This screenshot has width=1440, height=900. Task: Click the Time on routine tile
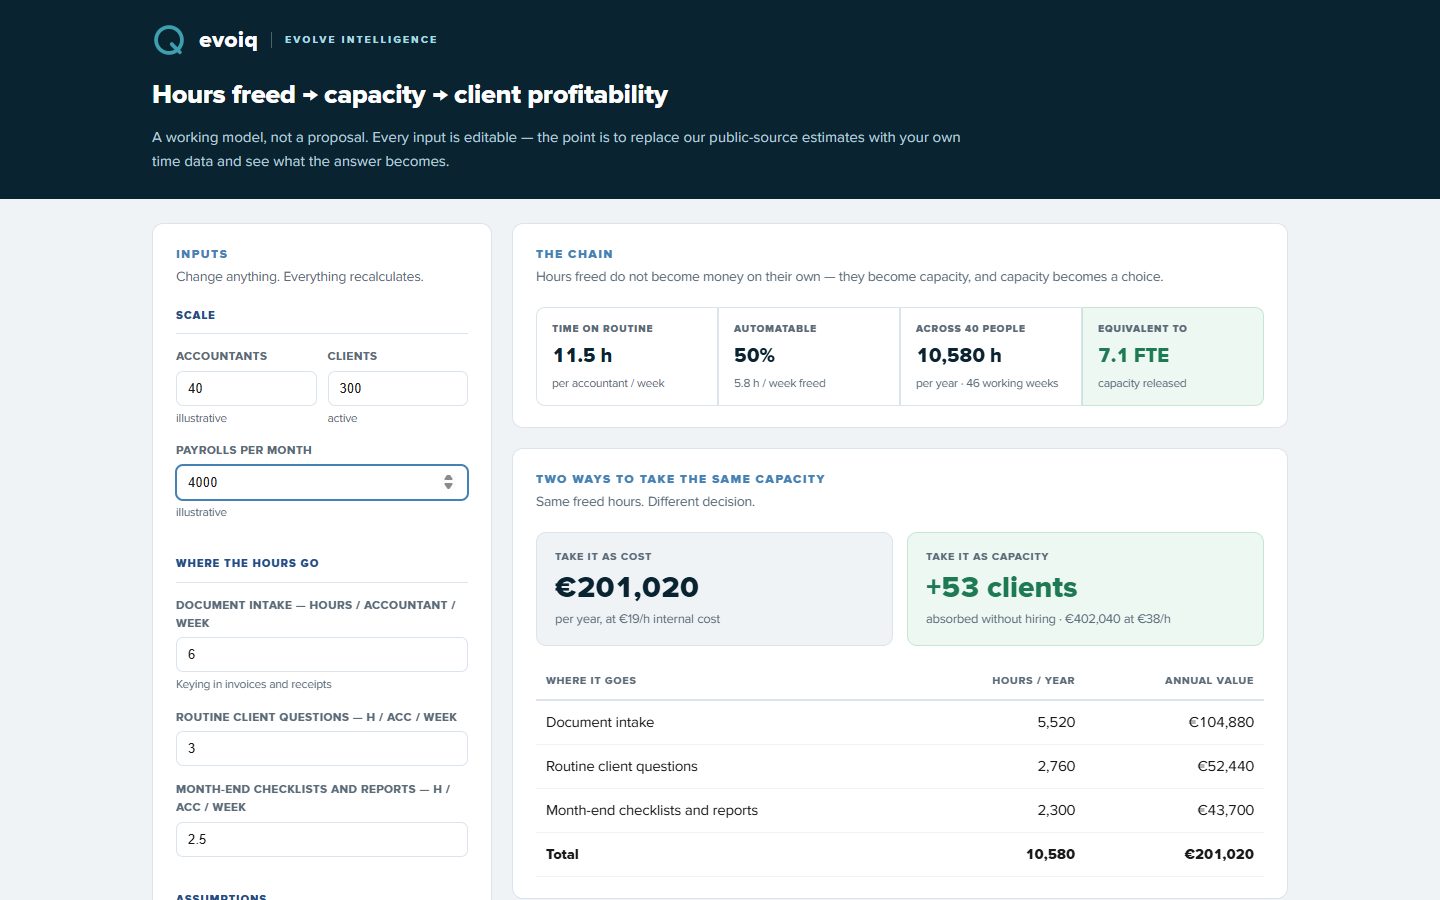click(x=627, y=356)
